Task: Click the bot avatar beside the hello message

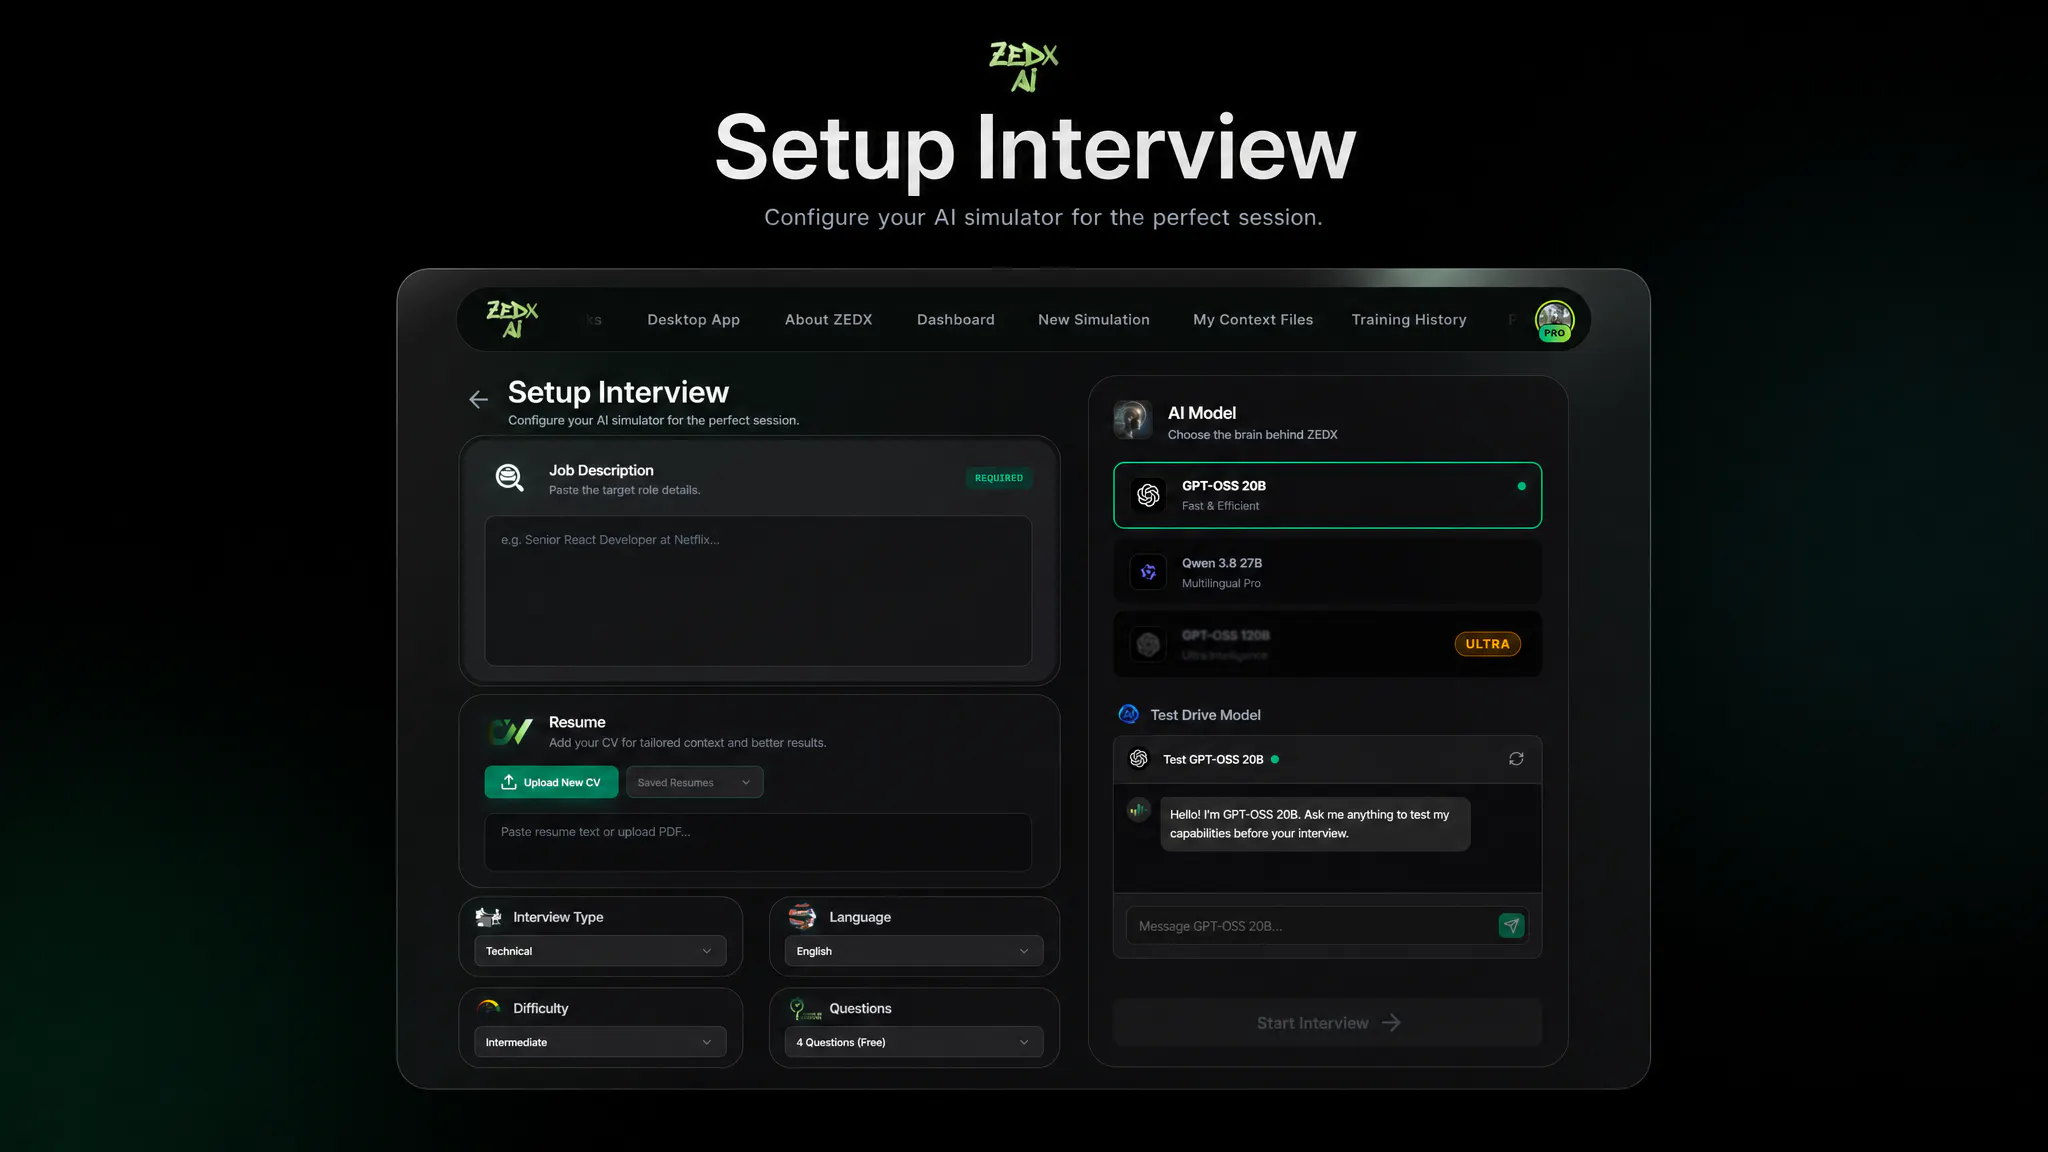Action: coord(1138,810)
